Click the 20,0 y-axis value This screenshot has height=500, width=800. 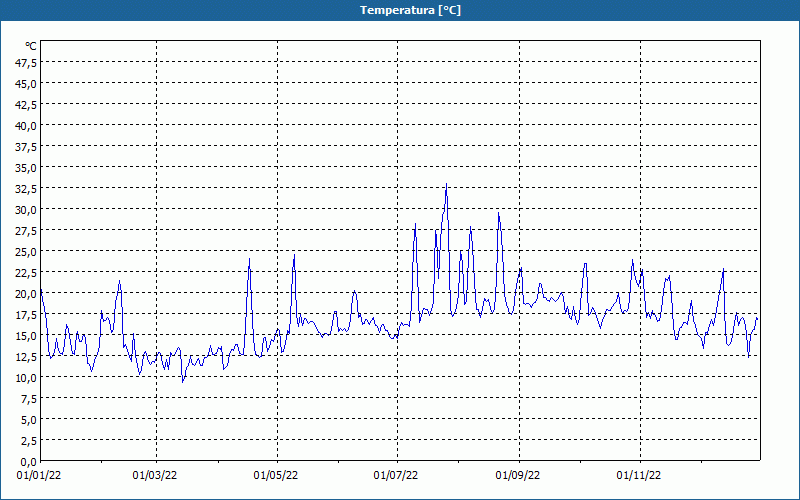[27, 294]
